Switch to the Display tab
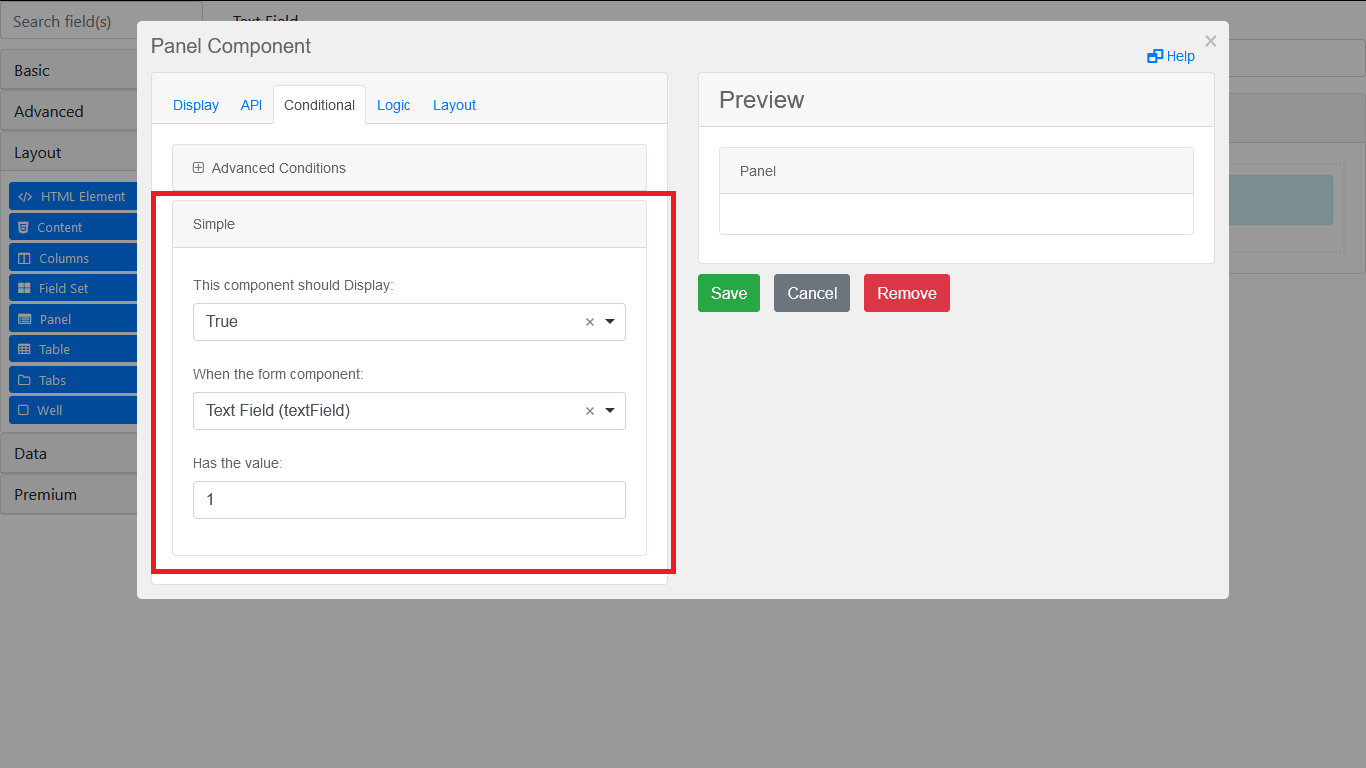 [x=196, y=105]
